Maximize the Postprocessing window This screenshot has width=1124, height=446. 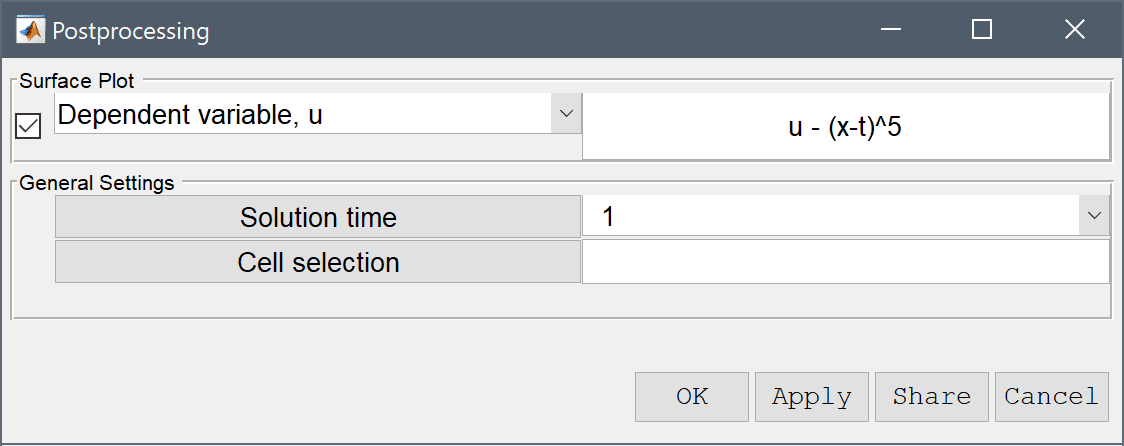(x=982, y=29)
